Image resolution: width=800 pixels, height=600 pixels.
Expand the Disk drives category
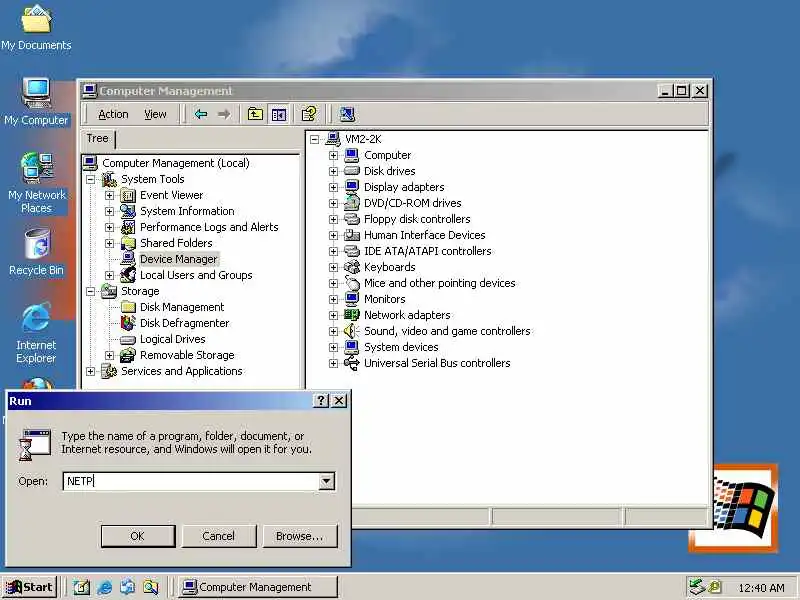point(333,171)
